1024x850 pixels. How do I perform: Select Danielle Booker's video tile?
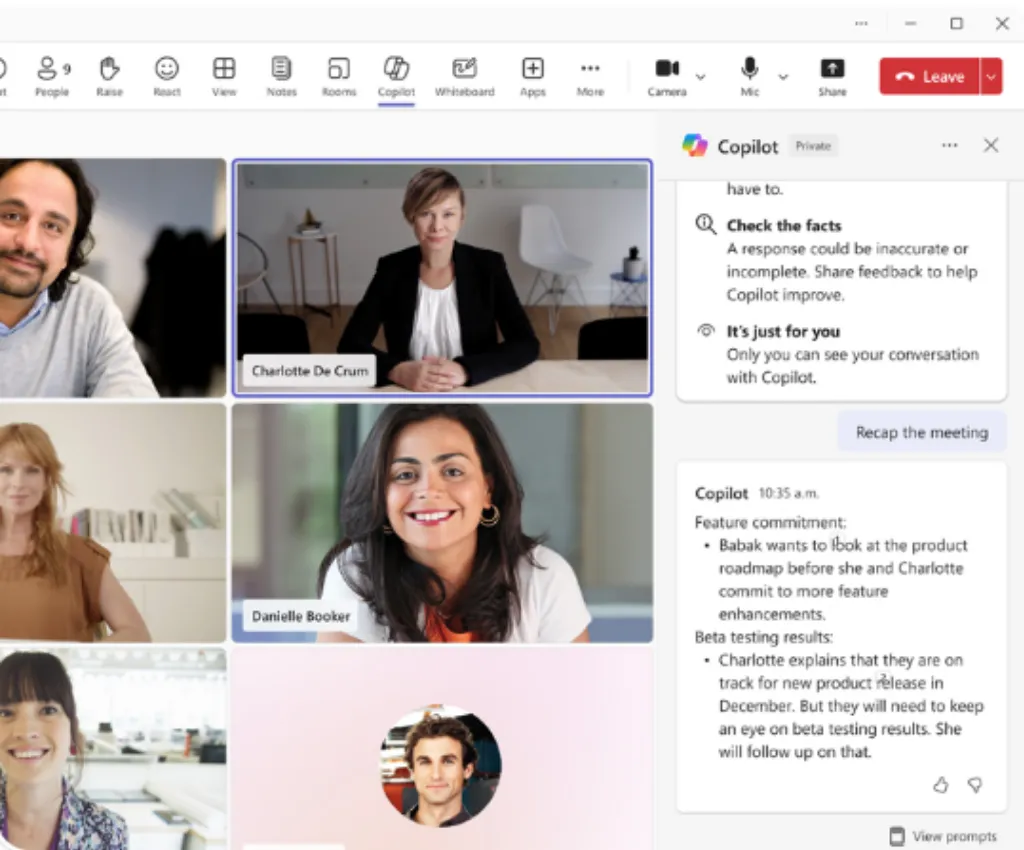442,523
